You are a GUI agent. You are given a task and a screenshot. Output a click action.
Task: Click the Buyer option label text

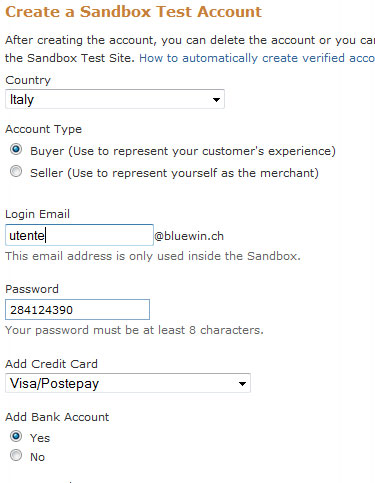[183, 151]
